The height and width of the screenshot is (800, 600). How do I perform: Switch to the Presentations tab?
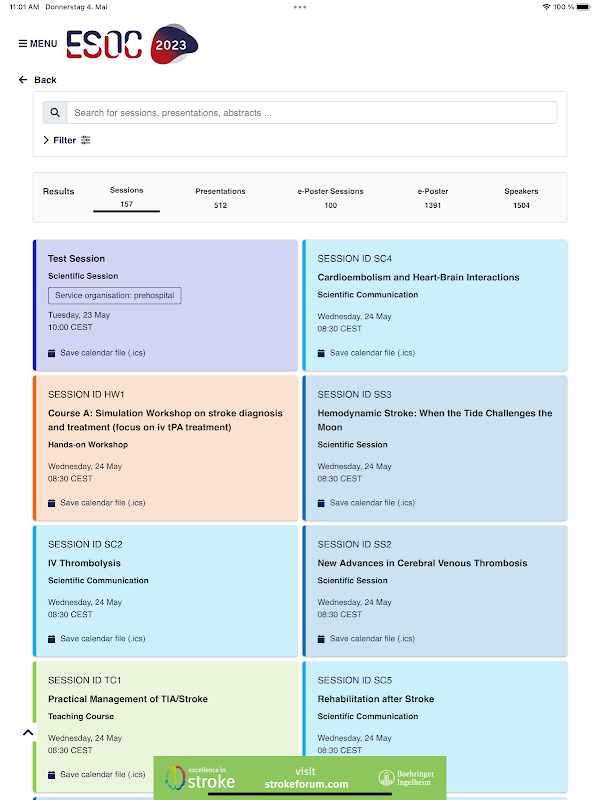pos(220,197)
